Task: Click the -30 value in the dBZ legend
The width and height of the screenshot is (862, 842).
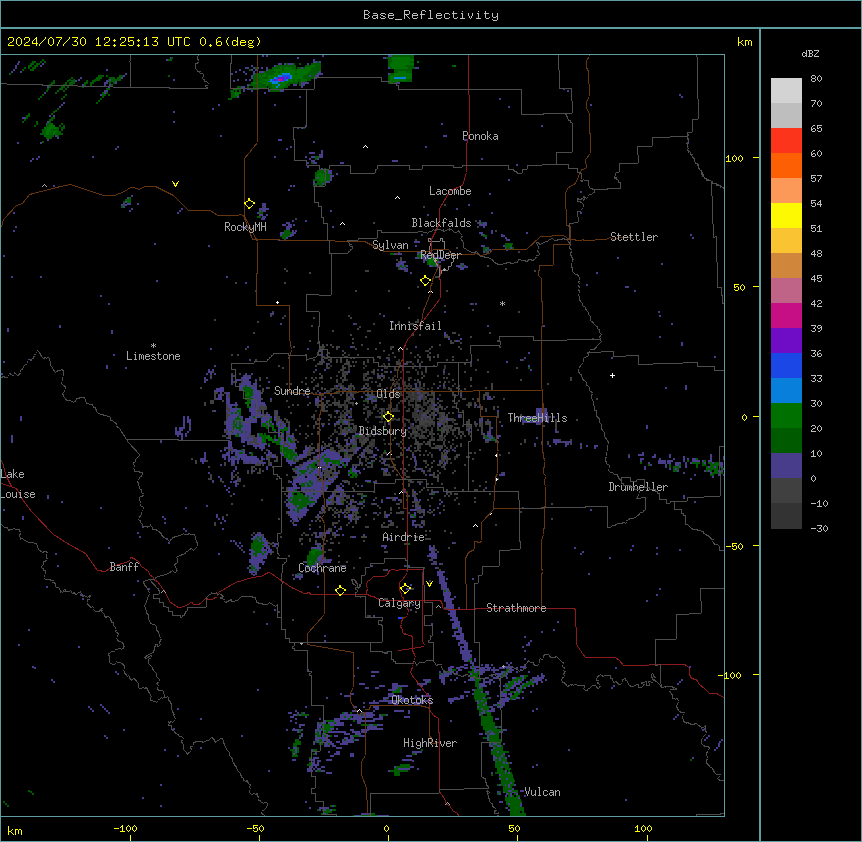Action: [x=819, y=528]
